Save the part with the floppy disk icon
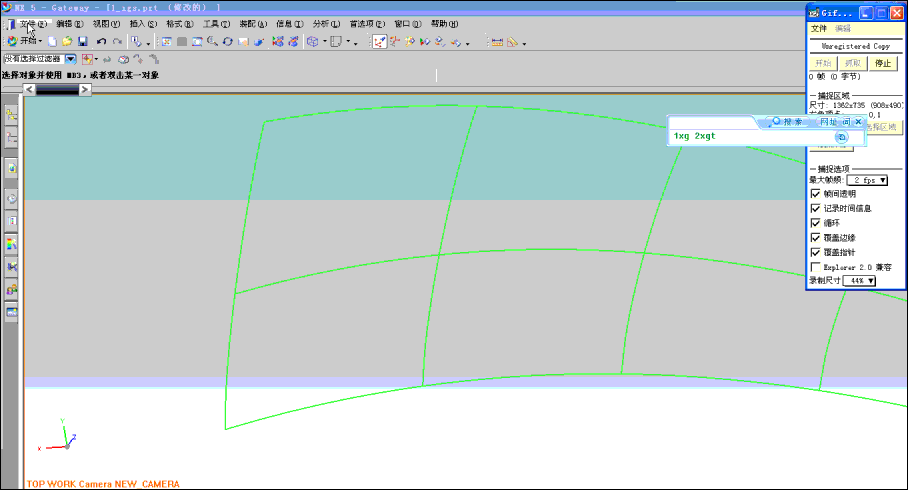Screen dimensions: 908x490 tap(83, 42)
